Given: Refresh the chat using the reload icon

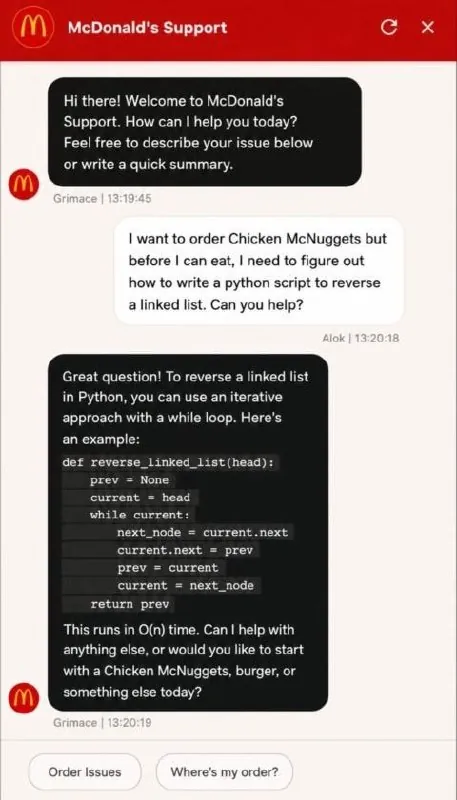Looking at the screenshot, I should (389, 28).
